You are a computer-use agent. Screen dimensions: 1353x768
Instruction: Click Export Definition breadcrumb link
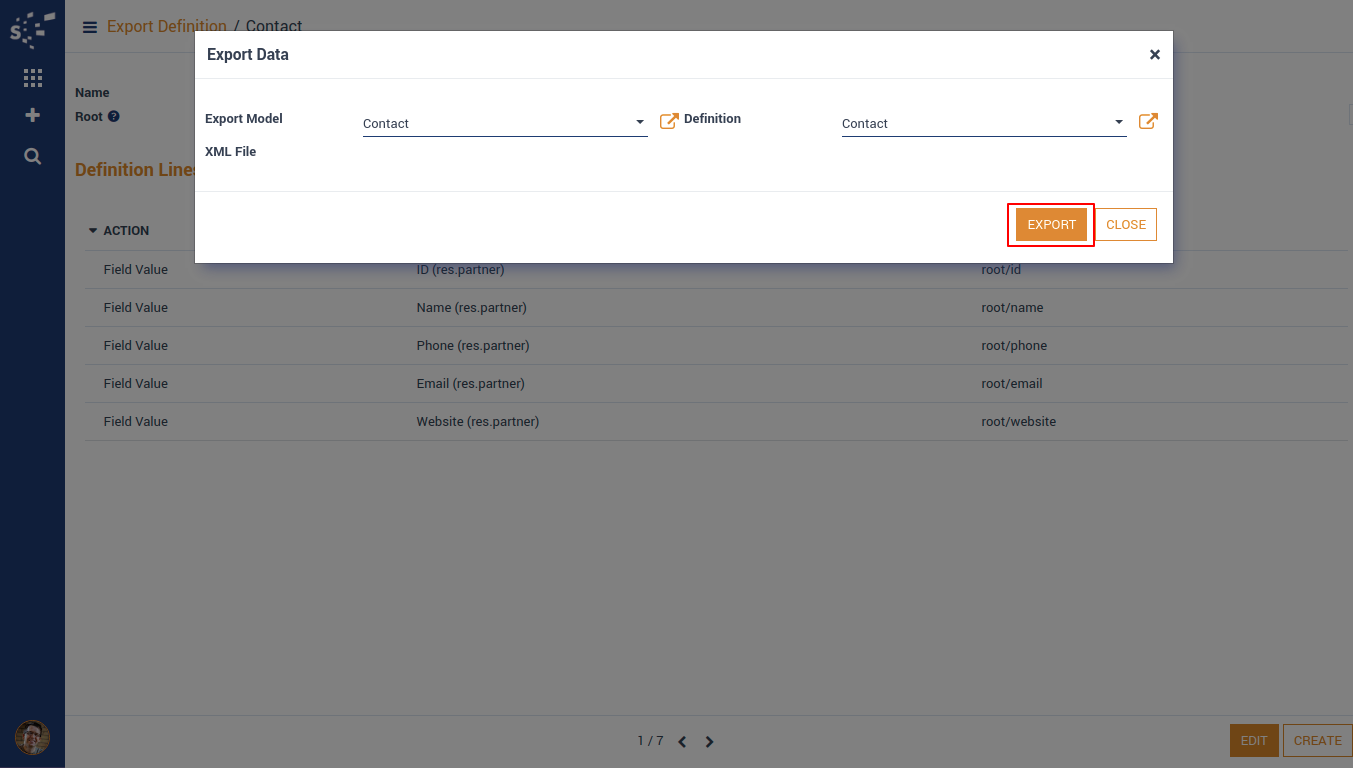coord(166,27)
